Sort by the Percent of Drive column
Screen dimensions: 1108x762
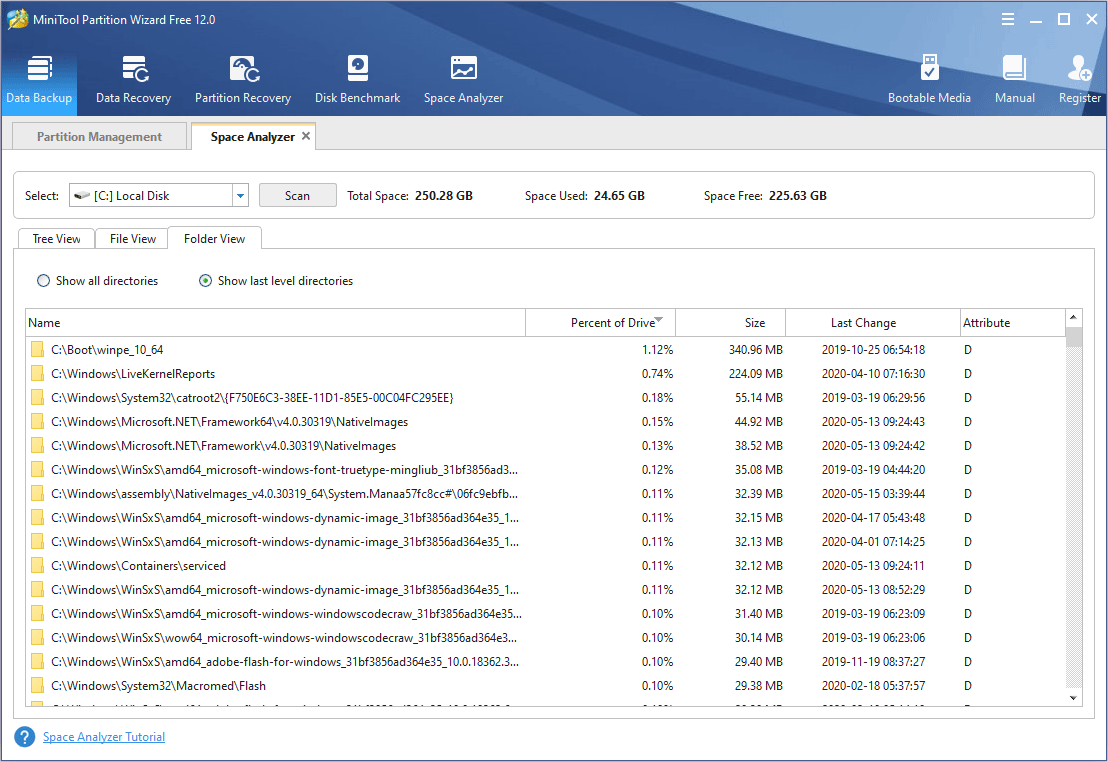point(612,323)
